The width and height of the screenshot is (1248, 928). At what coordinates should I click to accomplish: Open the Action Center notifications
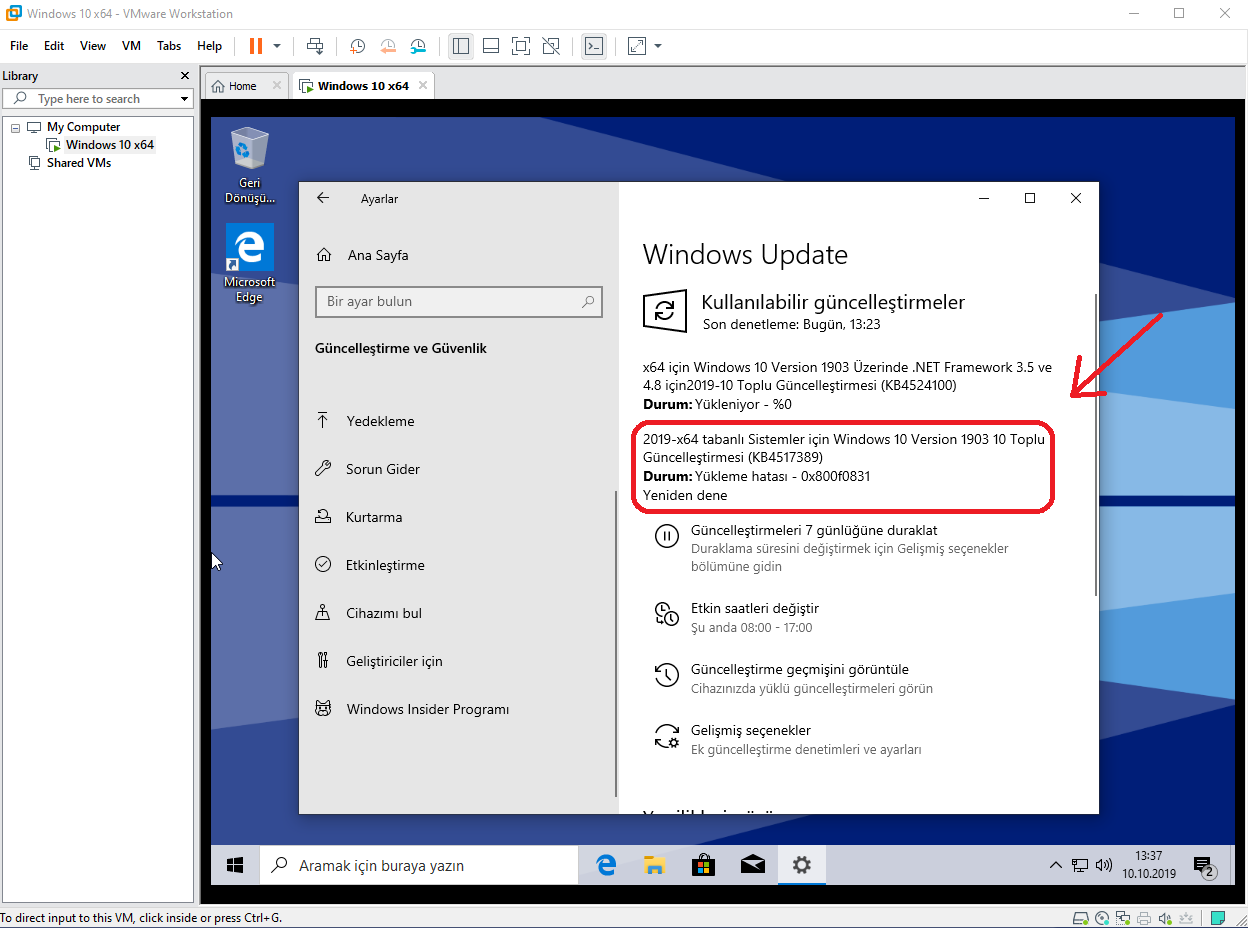click(1205, 865)
